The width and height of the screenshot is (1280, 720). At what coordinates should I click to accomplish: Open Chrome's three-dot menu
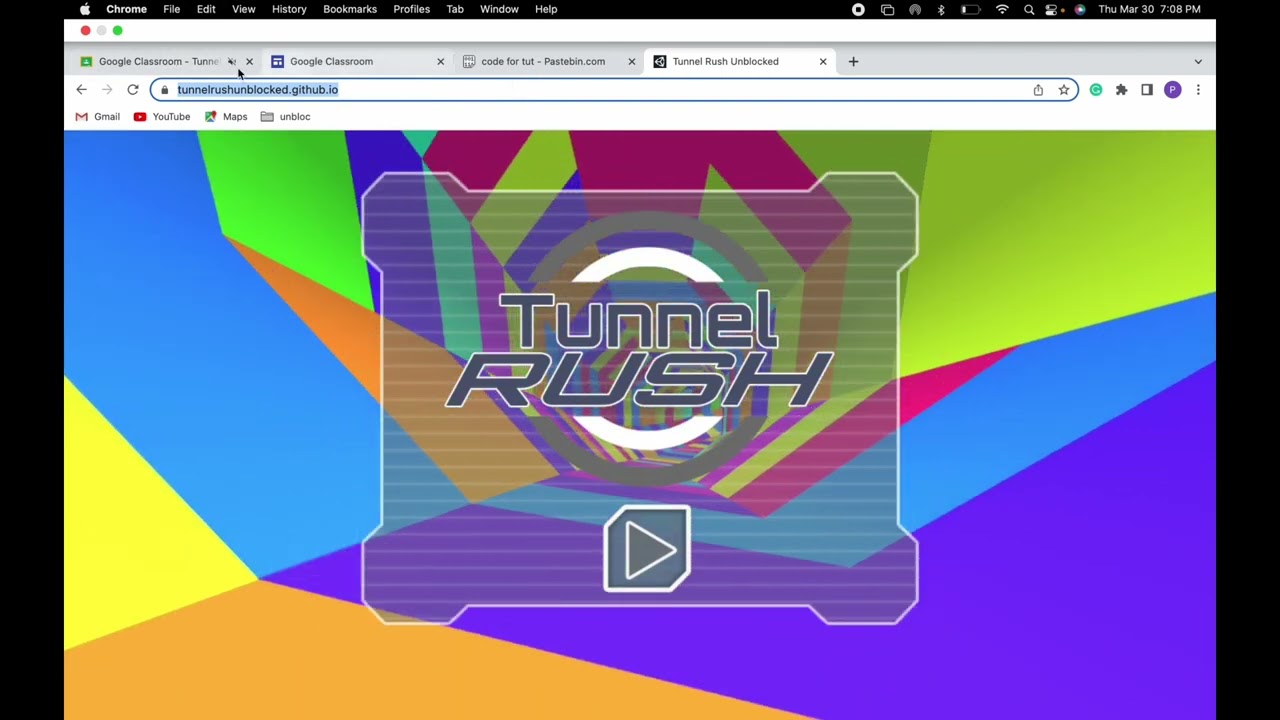tap(1198, 90)
